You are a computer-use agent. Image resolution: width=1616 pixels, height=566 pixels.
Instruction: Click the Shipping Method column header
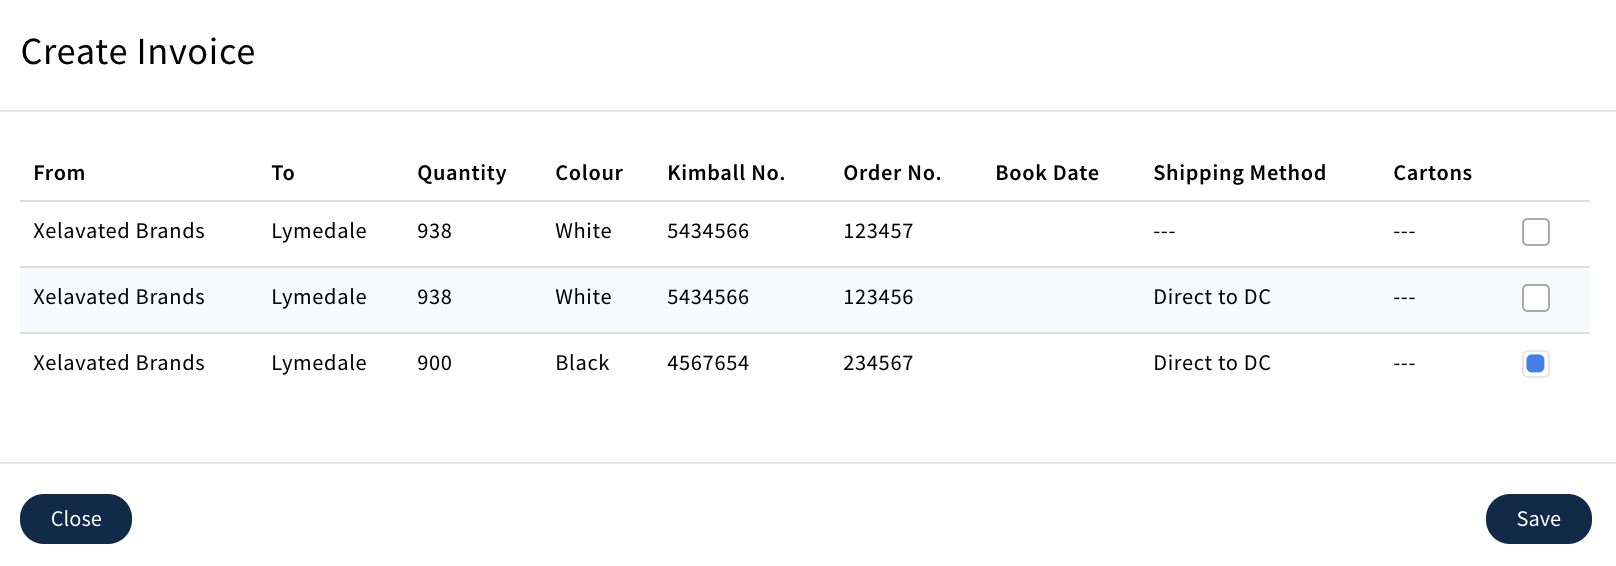1239,173
